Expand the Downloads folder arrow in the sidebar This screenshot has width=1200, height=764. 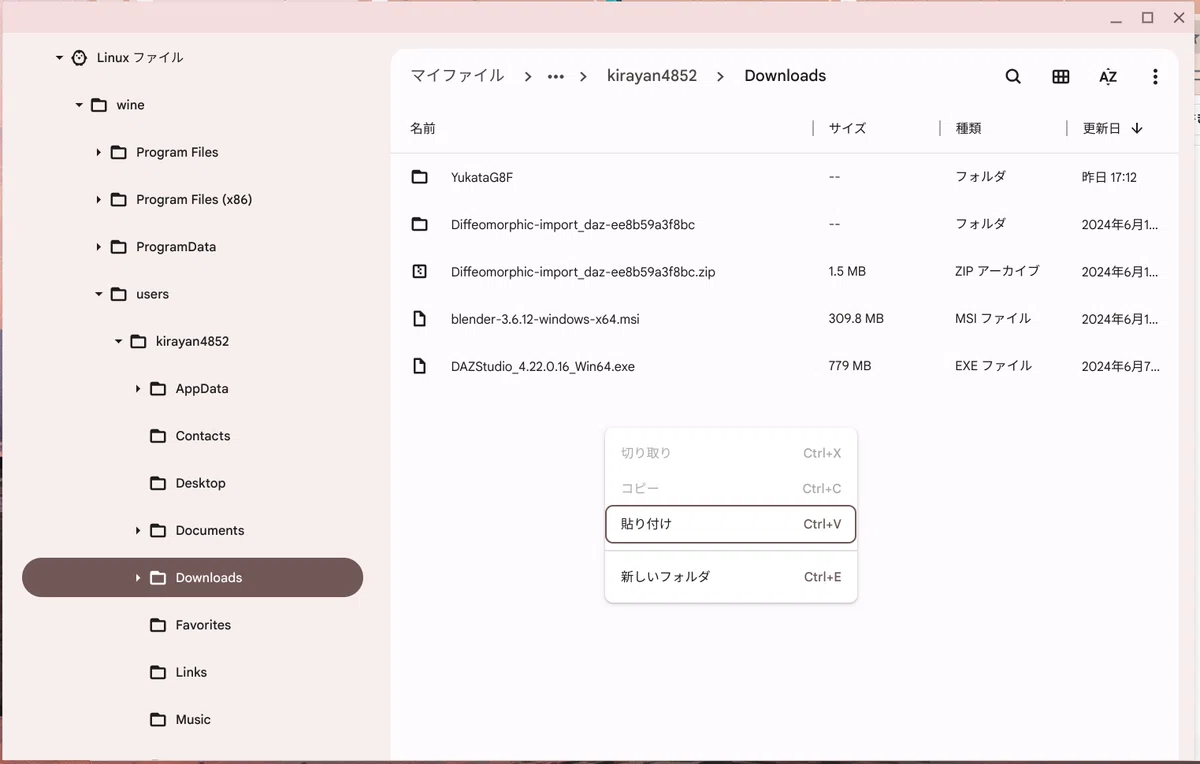(x=138, y=578)
